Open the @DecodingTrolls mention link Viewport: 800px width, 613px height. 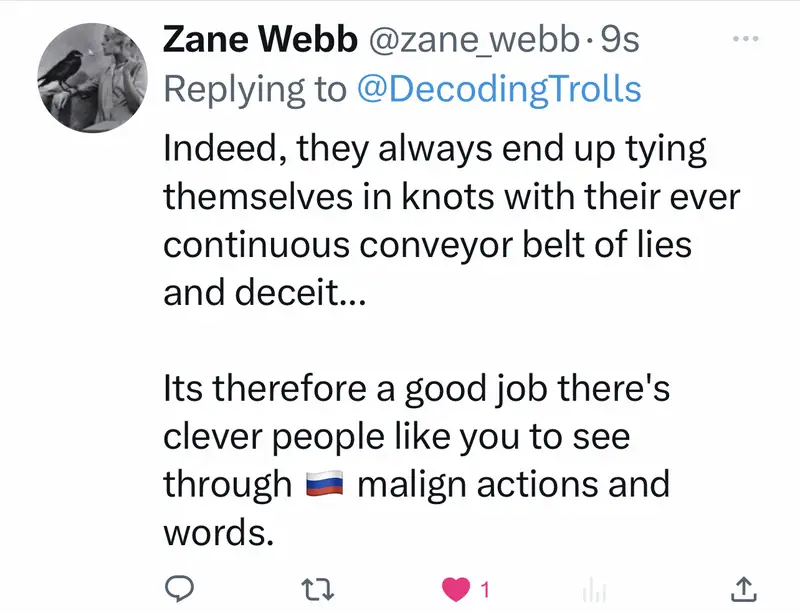[x=498, y=89]
